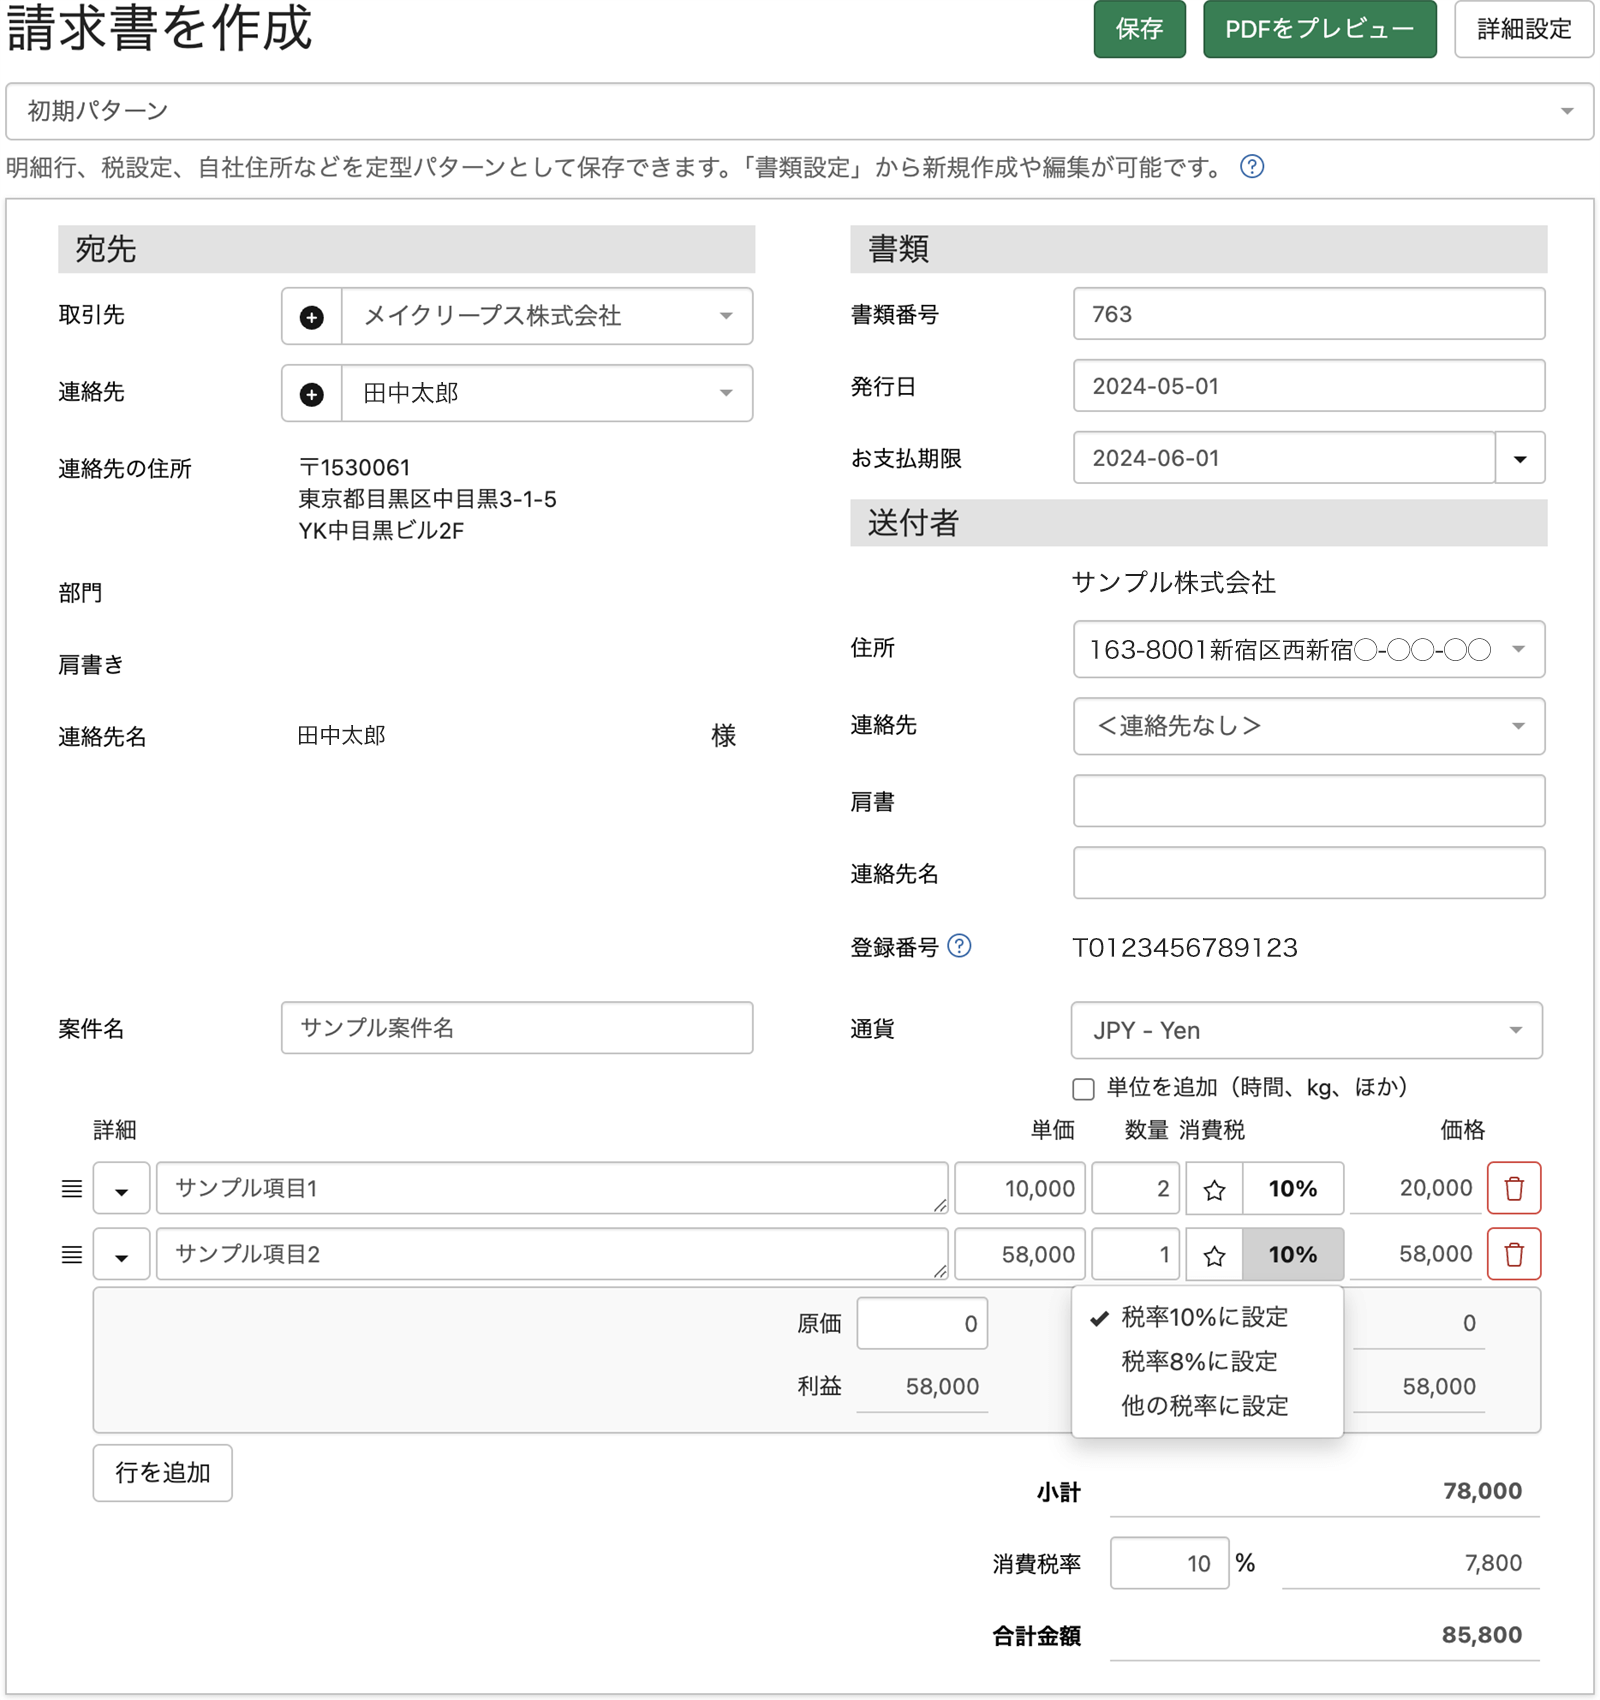Image resolution: width=1600 pixels, height=1700 pixels.
Task: Click the star icon on サンプル項目1 row
Action: (x=1215, y=1189)
